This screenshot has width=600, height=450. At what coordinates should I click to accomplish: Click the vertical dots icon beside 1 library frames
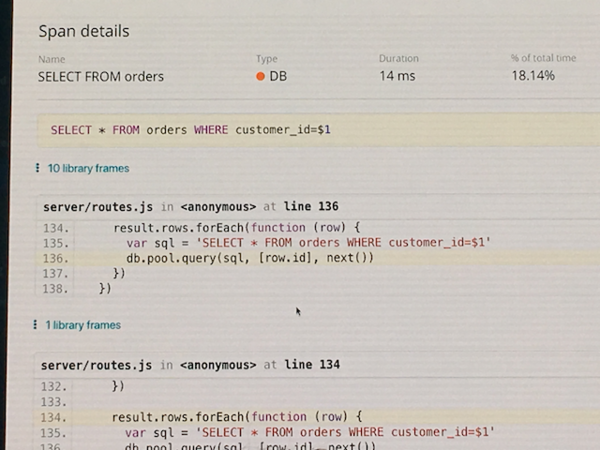click(x=35, y=325)
